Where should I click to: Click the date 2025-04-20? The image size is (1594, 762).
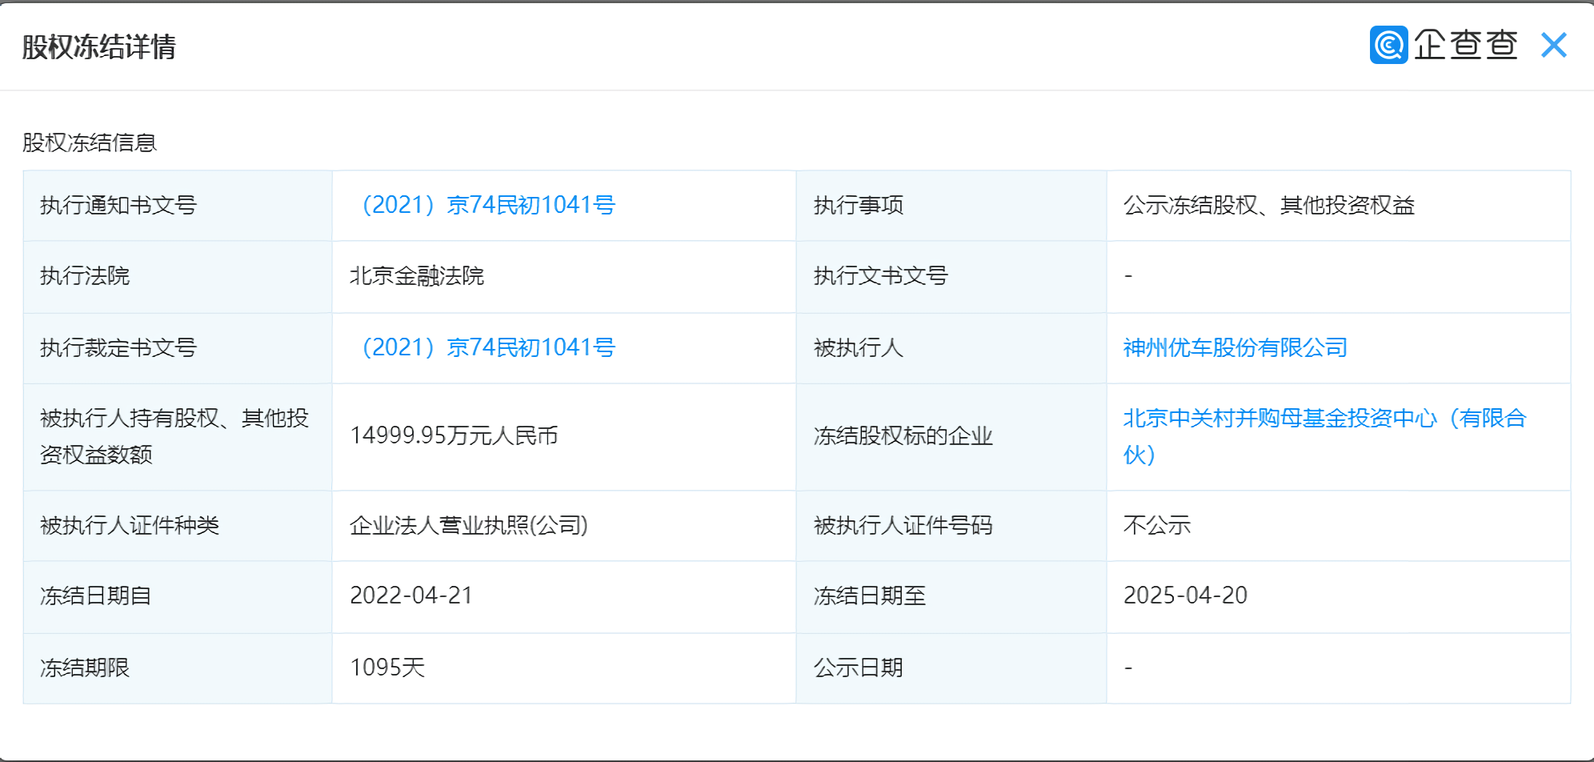(1185, 596)
